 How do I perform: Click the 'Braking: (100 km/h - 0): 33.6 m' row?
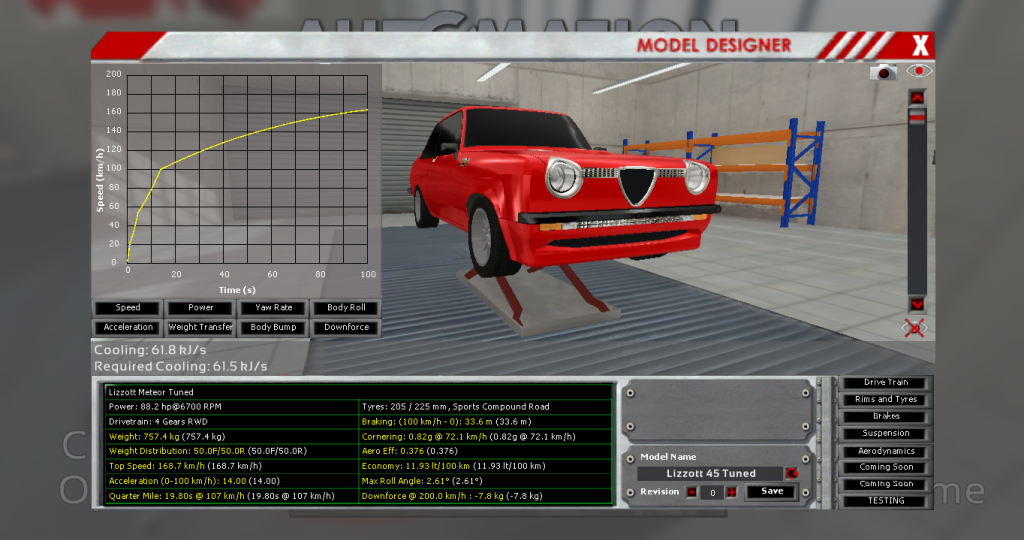pyautogui.click(x=486, y=422)
